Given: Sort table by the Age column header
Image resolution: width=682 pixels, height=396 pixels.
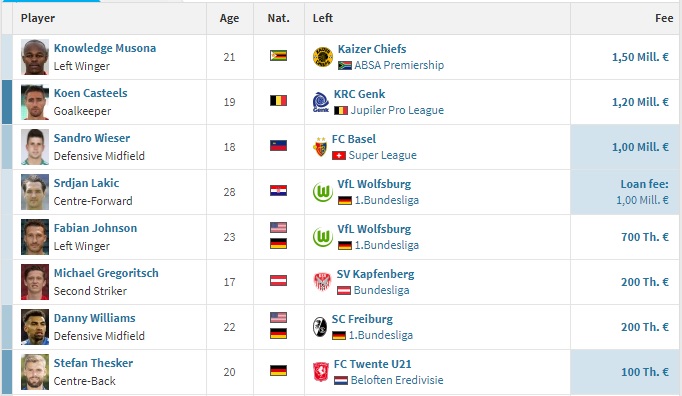Looking at the screenshot, I should [x=229, y=18].
